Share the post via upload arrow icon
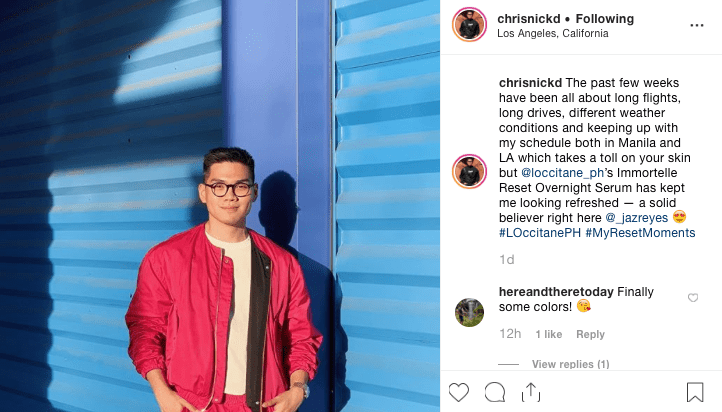Screen dimensions: 722x412 pyautogui.click(x=531, y=392)
